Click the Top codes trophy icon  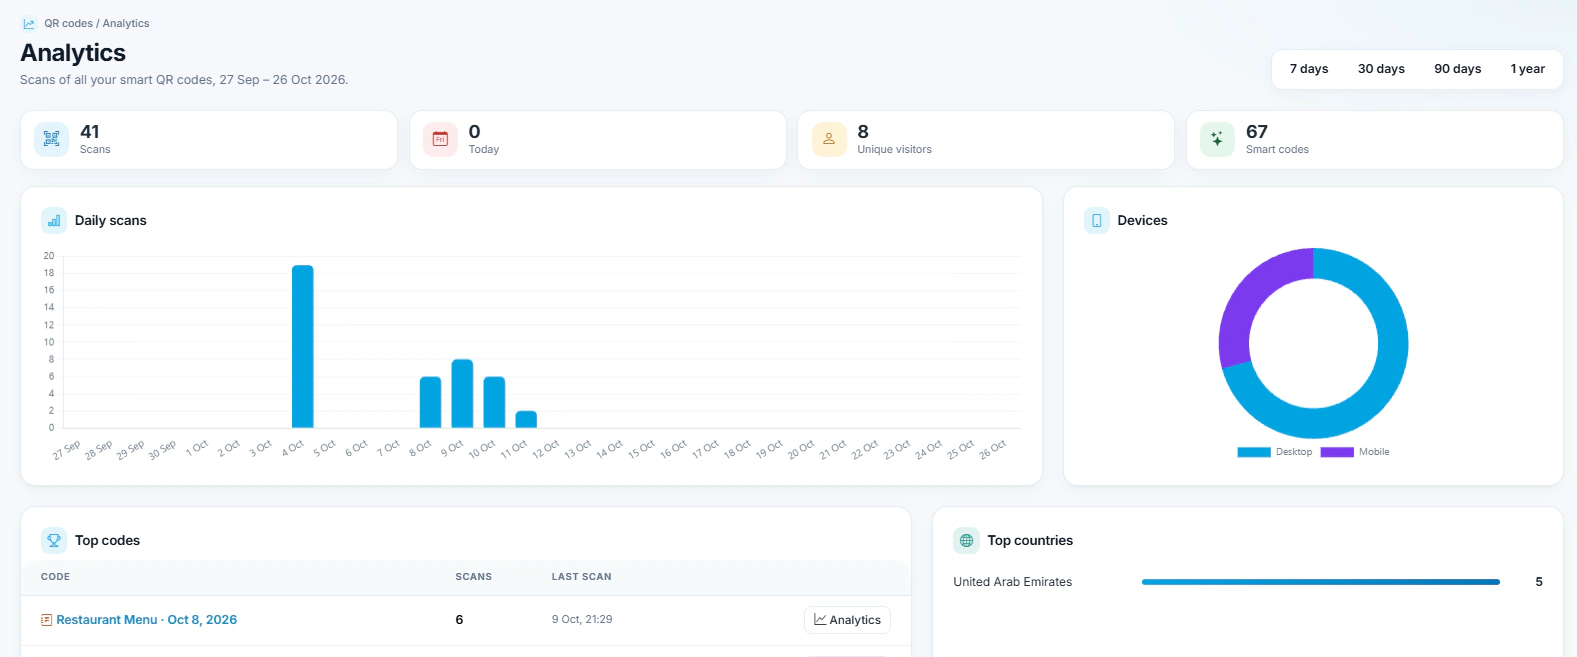point(54,540)
